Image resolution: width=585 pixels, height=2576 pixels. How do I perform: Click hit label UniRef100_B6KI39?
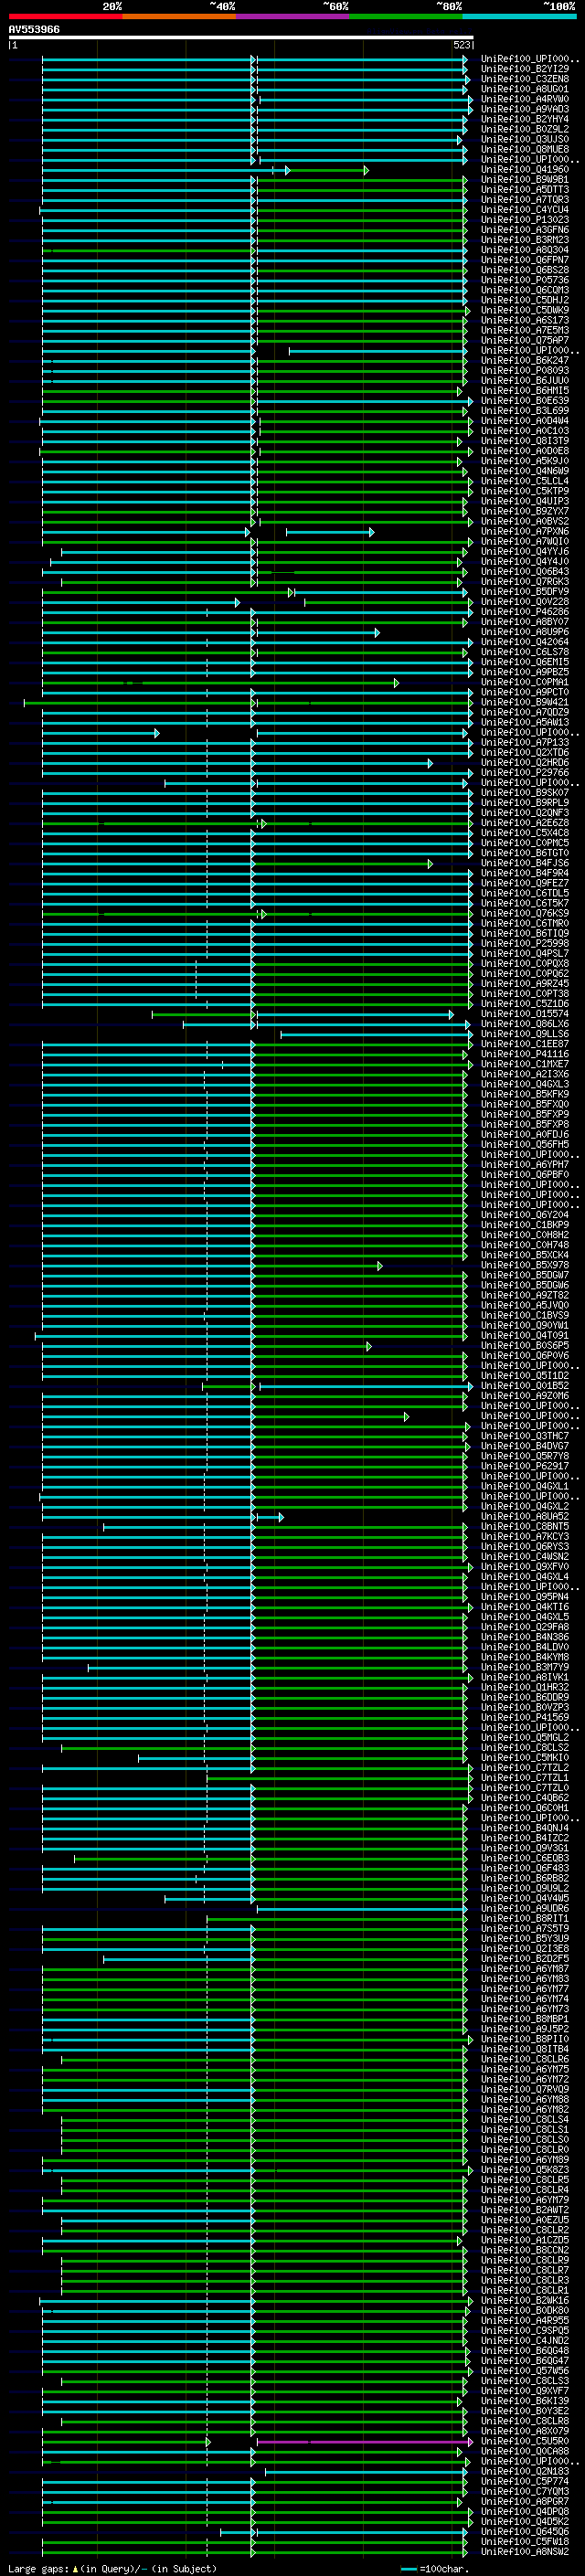(525, 2401)
